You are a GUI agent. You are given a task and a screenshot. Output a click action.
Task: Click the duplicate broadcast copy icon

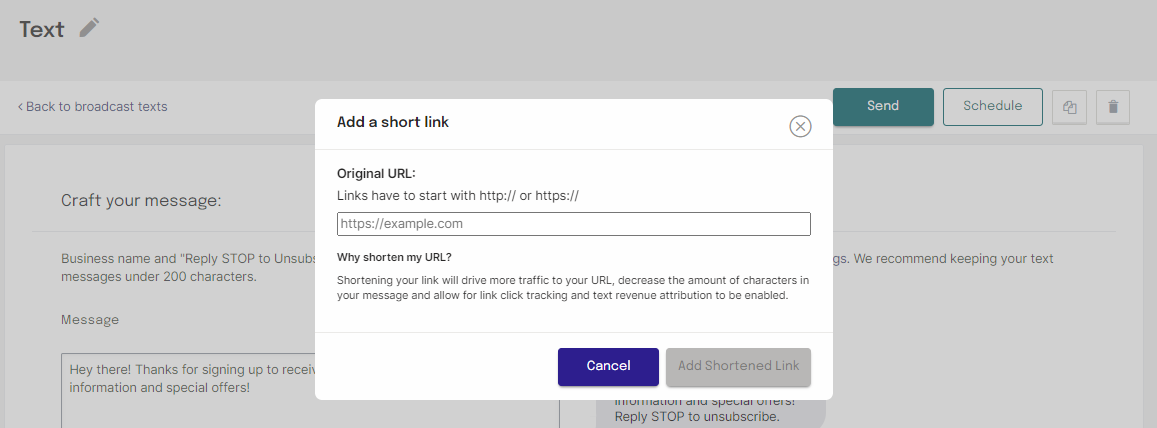(x=1069, y=107)
